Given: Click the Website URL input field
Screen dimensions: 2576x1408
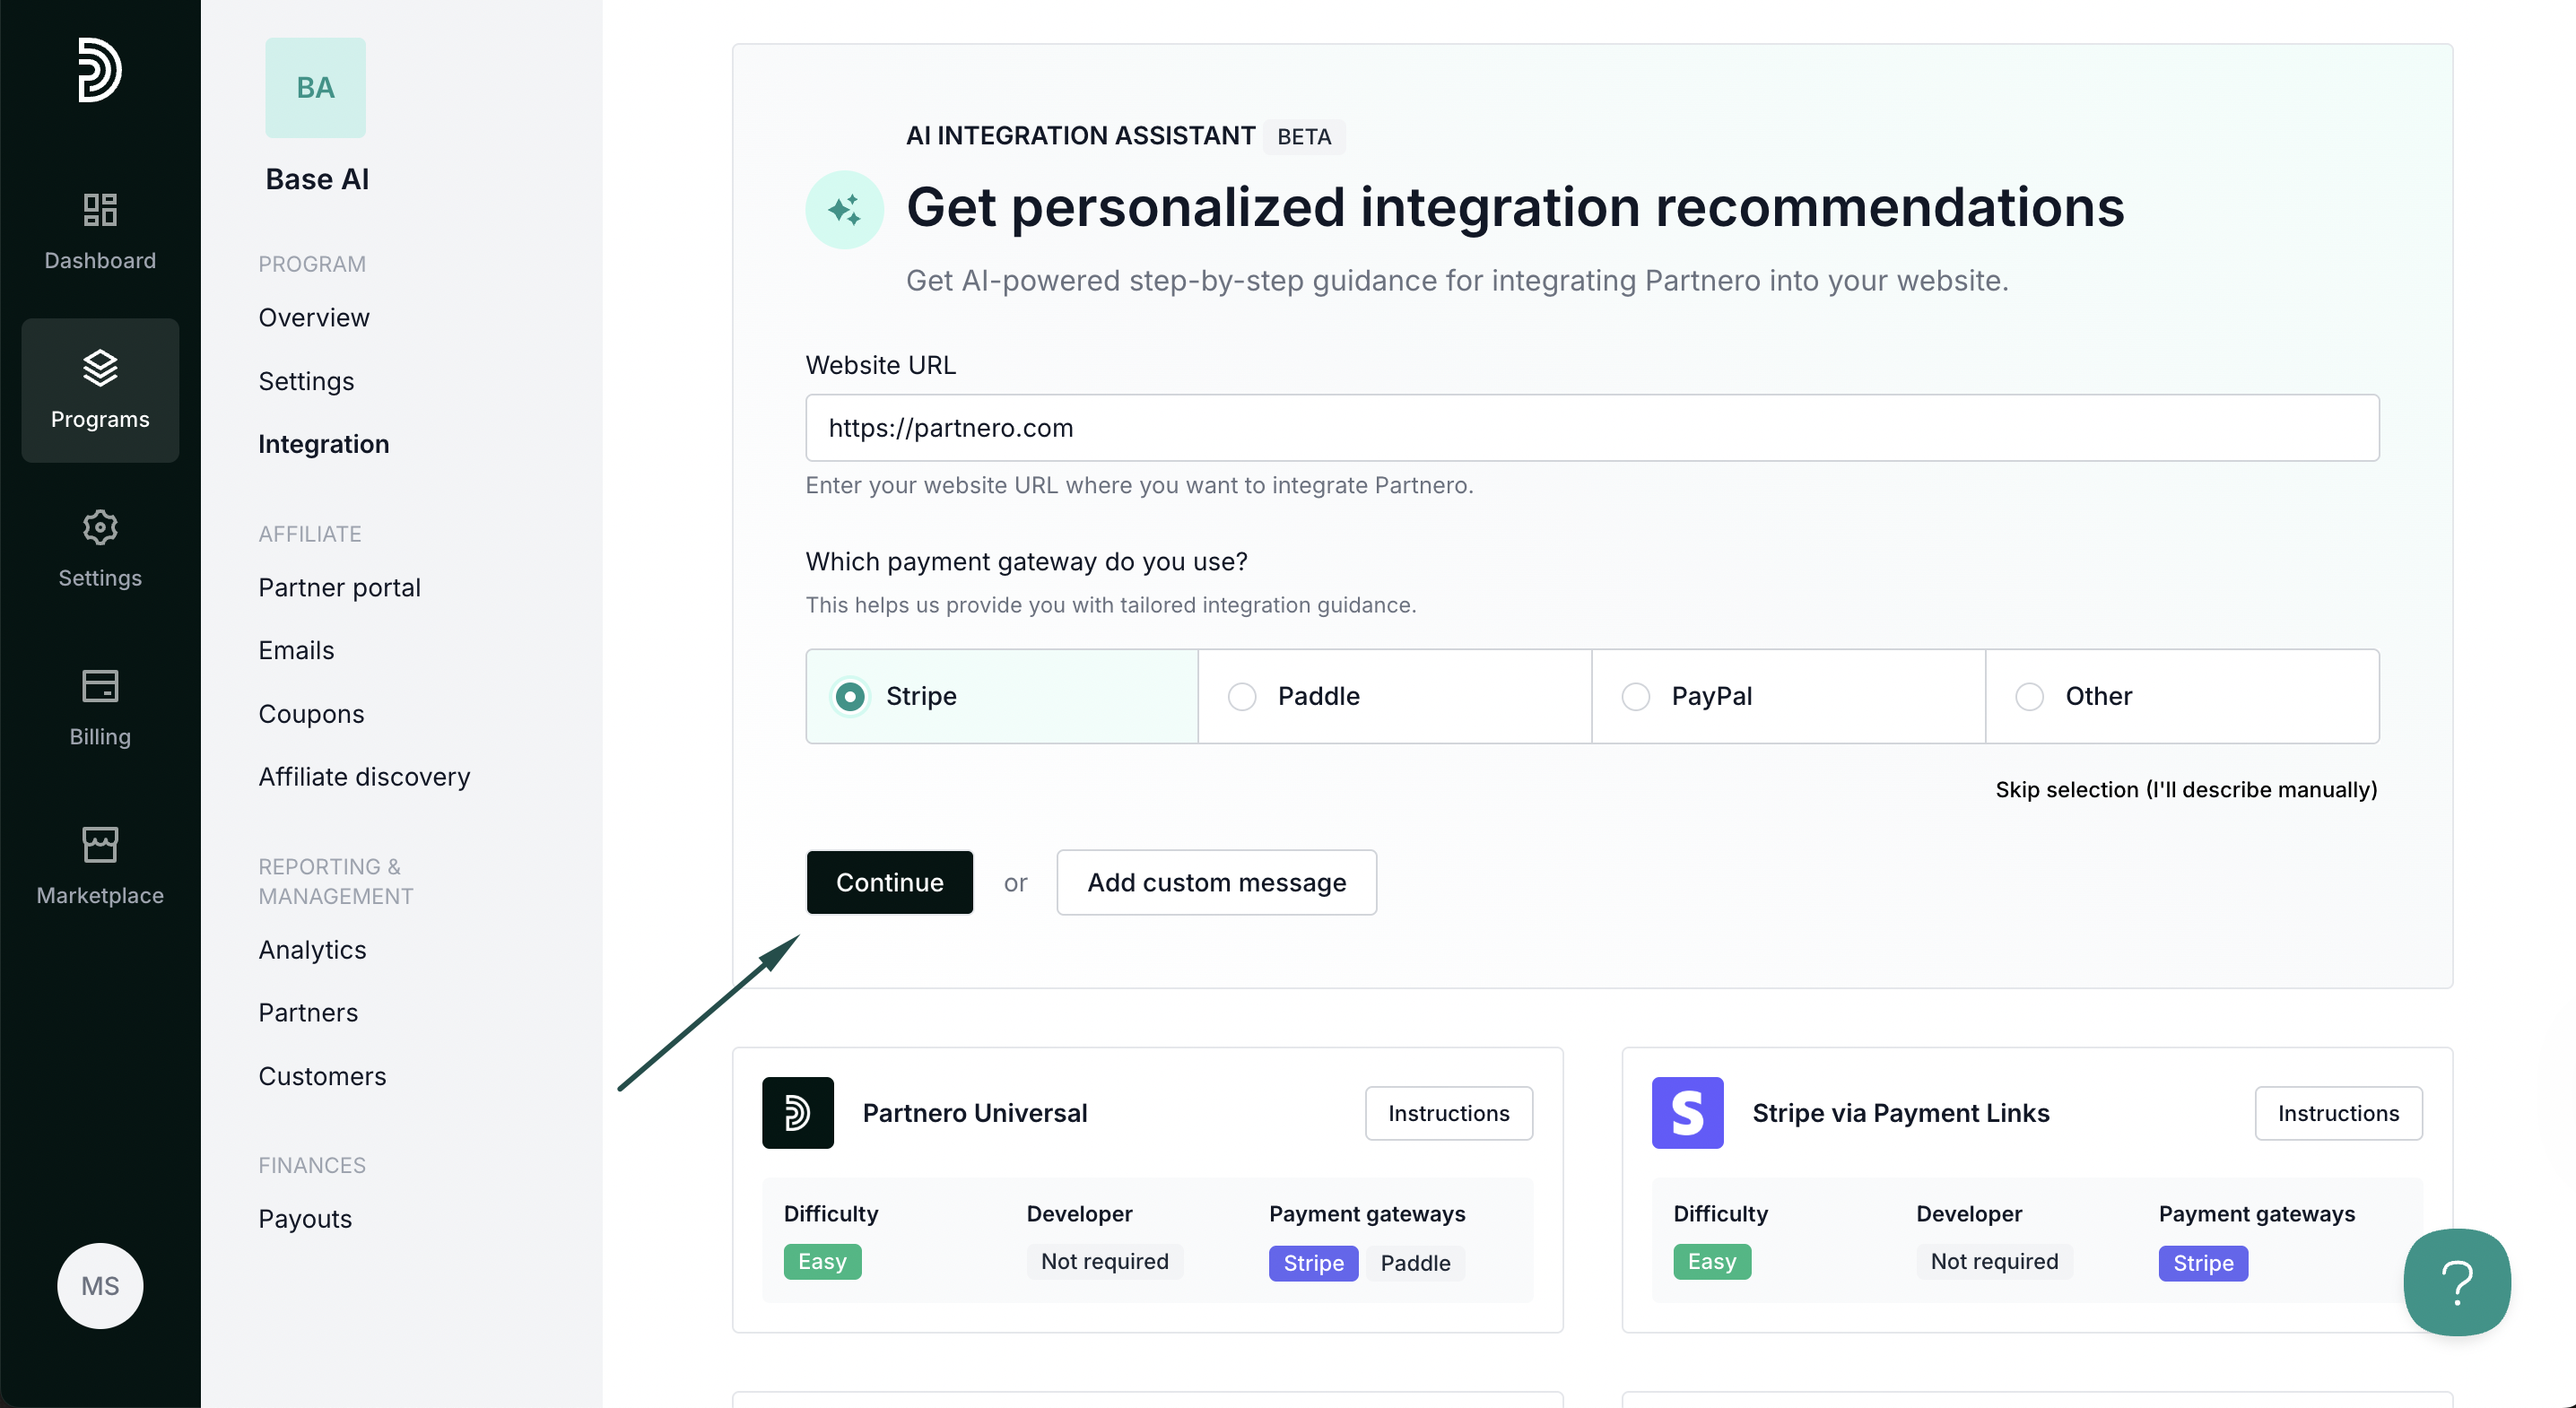Looking at the screenshot, I should [x=1592, y=428].
